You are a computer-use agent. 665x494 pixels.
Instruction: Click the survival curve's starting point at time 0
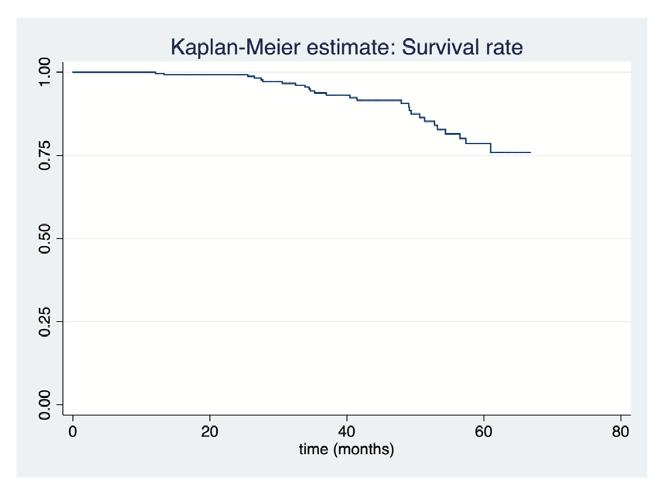click(73, 72)
